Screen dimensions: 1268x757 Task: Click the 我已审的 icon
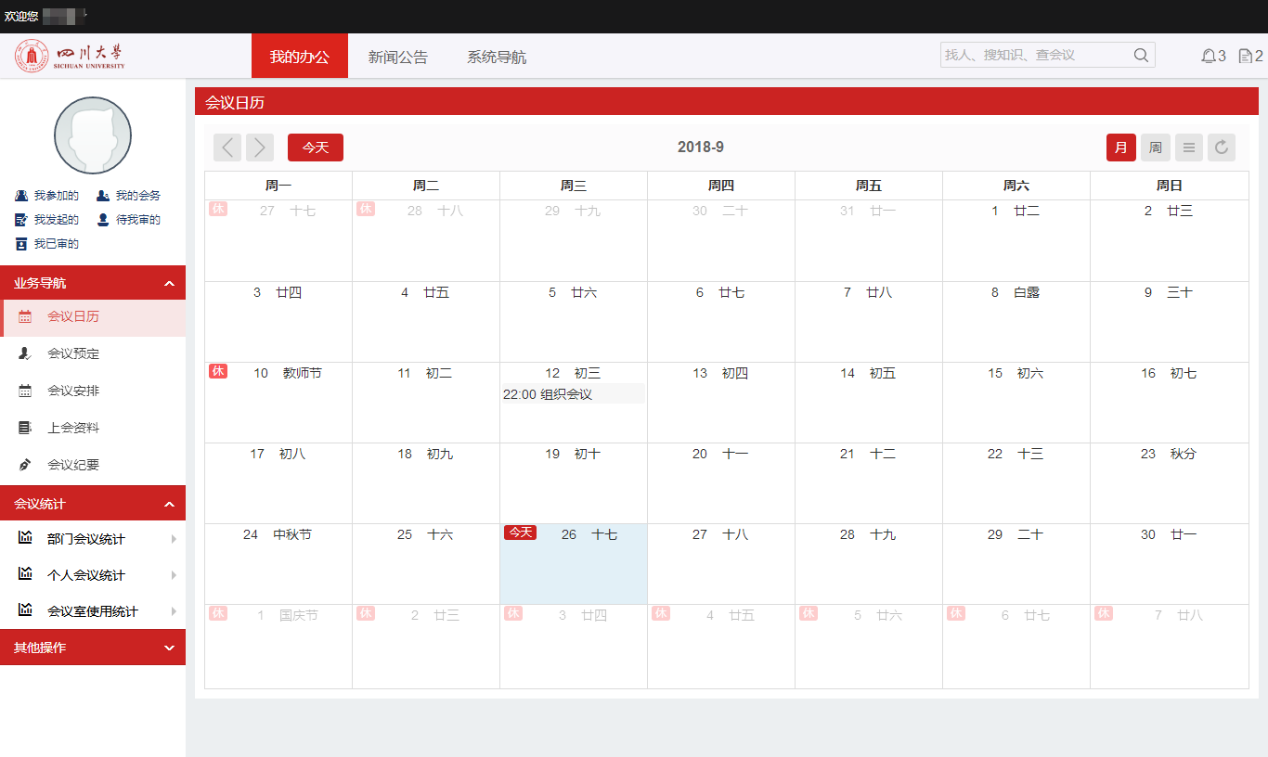click(x=22, y=244)
